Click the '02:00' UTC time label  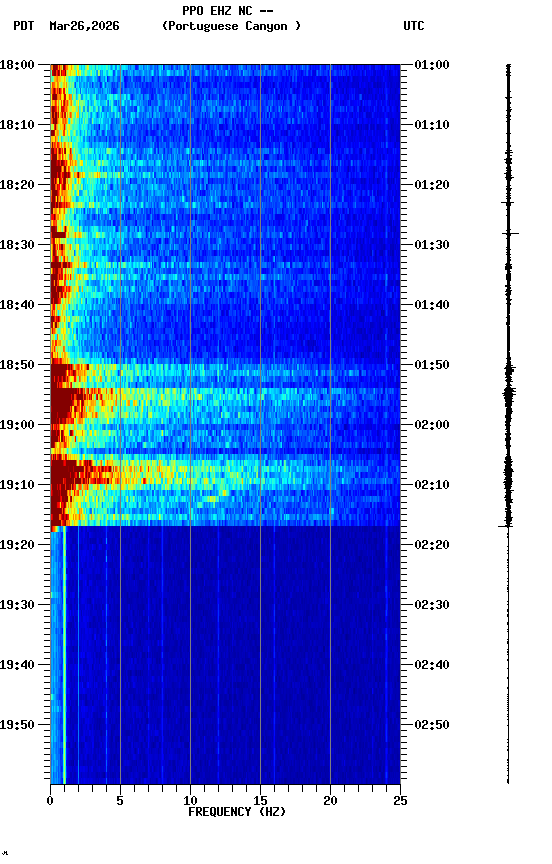click(432, 425)
